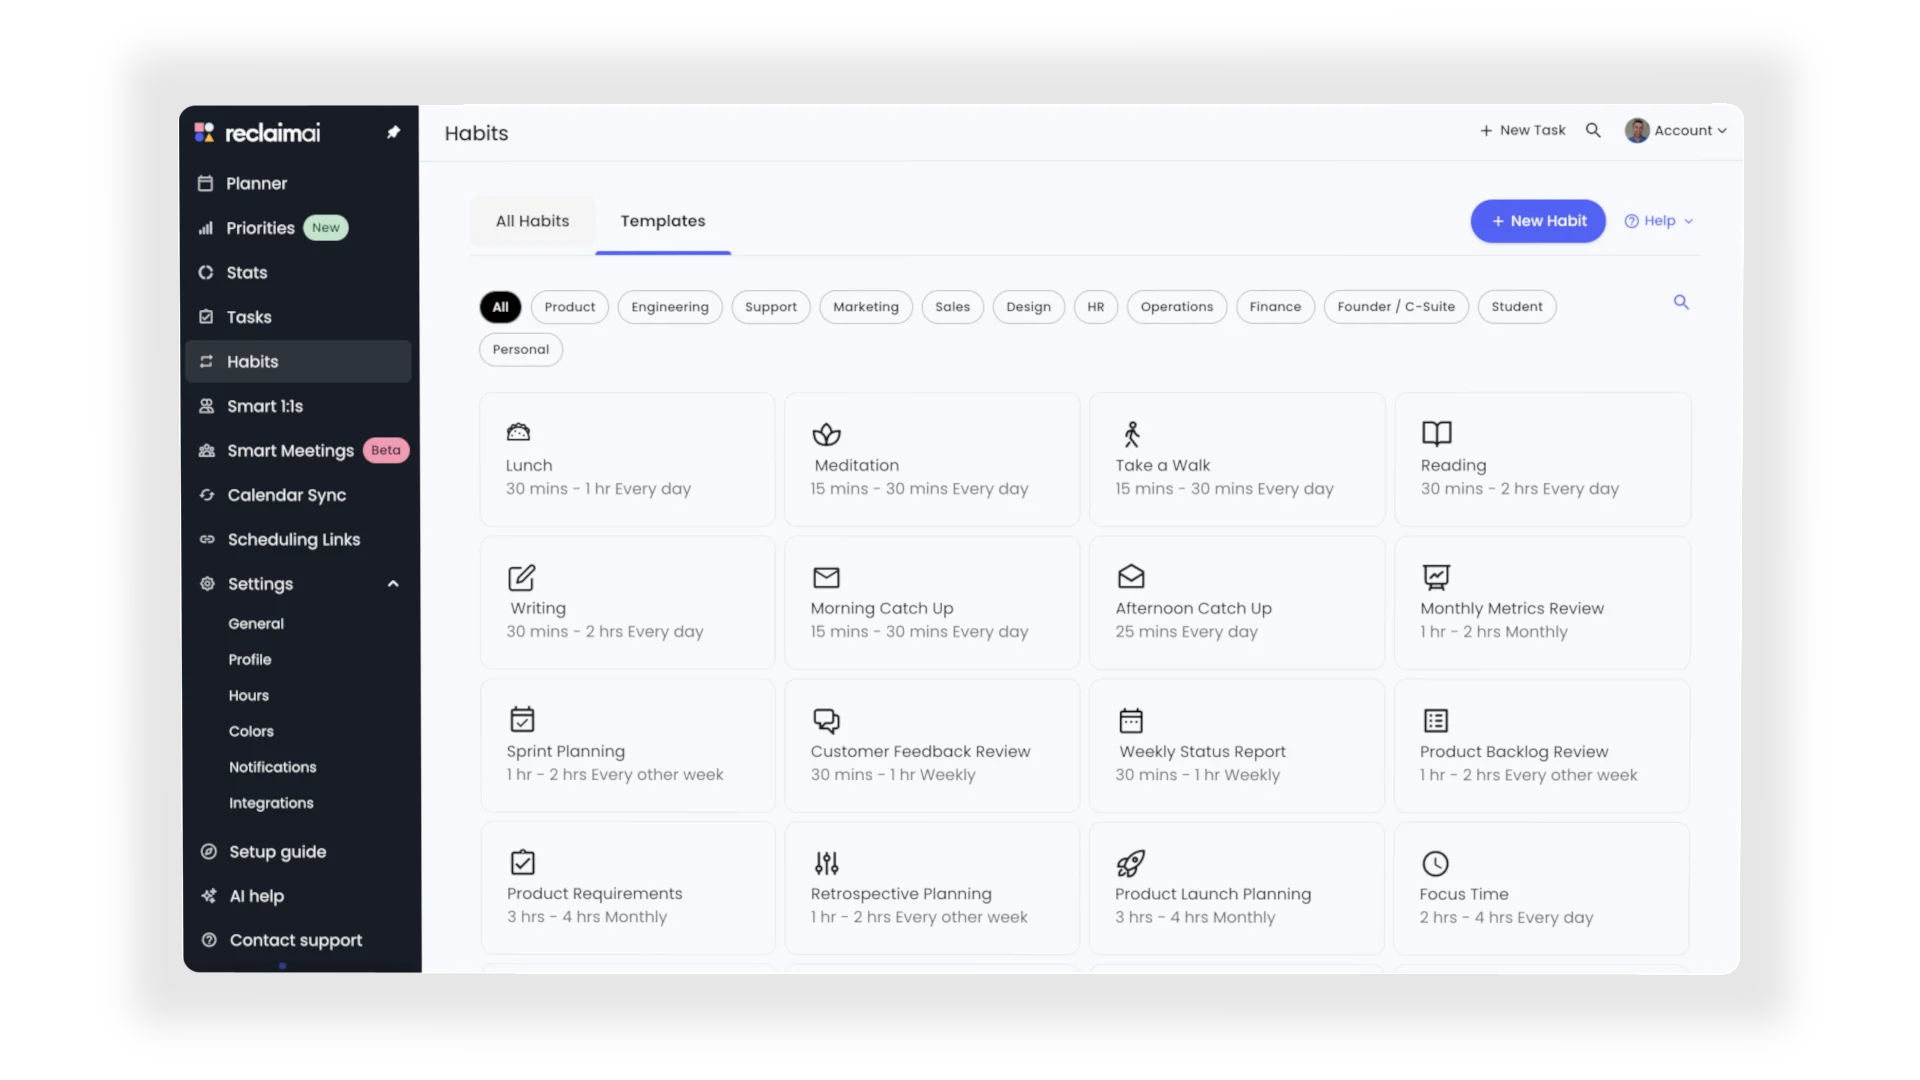
Task: Click the Take a Walk walking icon
Action: point(1131,434)
